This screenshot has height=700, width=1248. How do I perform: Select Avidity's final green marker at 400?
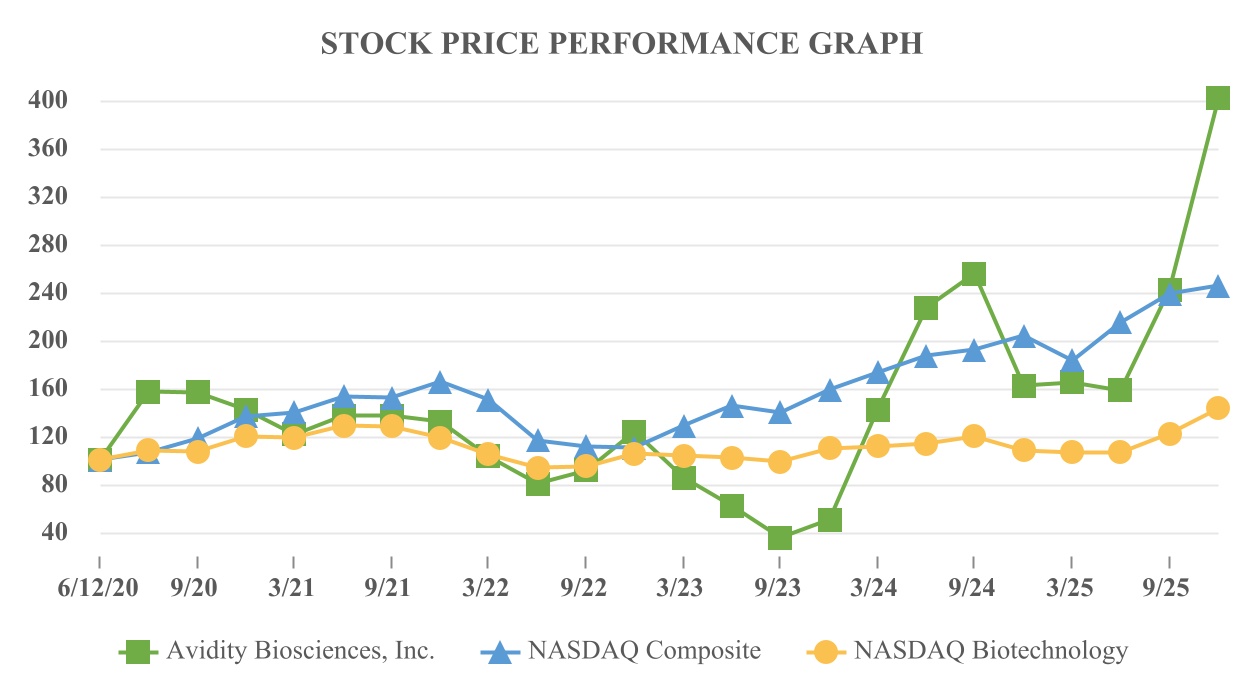tap(1217, 97)
